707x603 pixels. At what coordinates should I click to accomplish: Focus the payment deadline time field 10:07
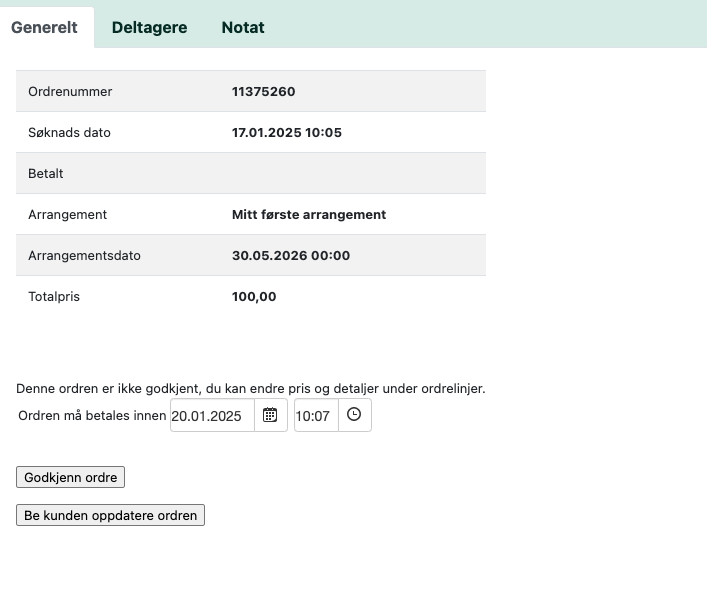tap(314, 416)
